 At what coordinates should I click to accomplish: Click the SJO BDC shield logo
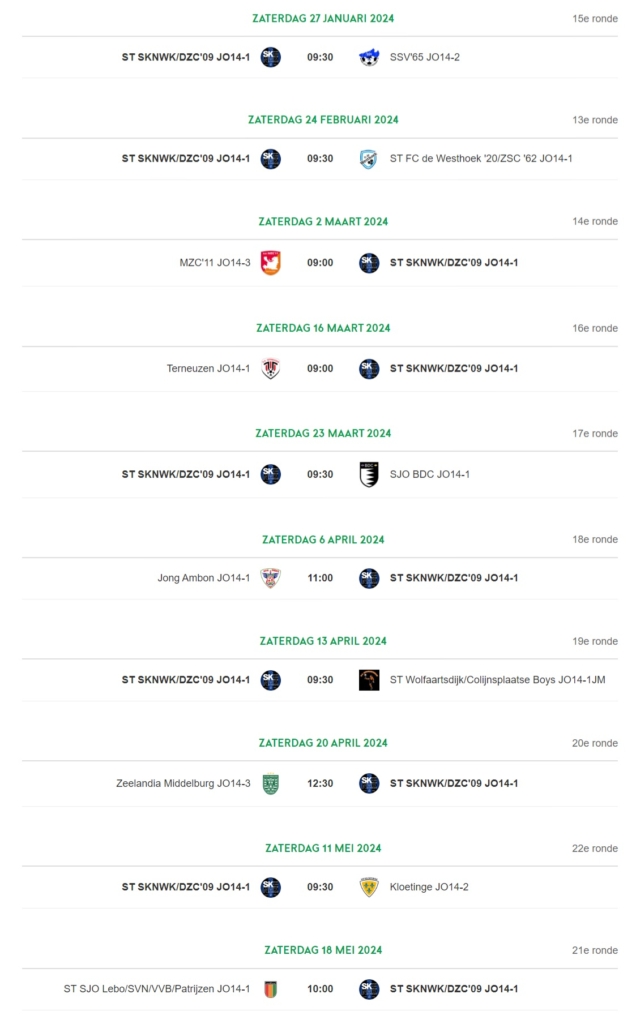(x=369, y=475)
